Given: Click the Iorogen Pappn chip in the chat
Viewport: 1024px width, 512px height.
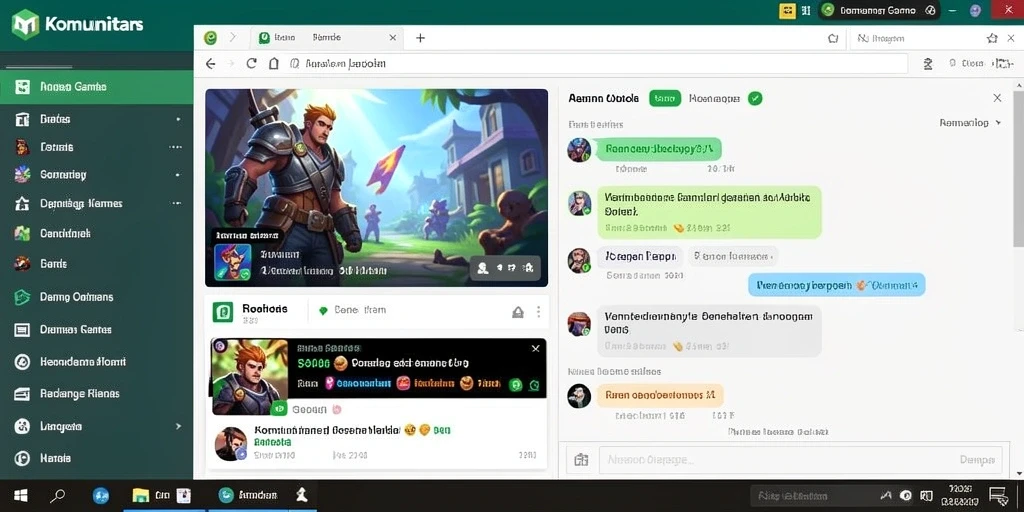Looking at the screenshot, I should (x=640, y=256).
